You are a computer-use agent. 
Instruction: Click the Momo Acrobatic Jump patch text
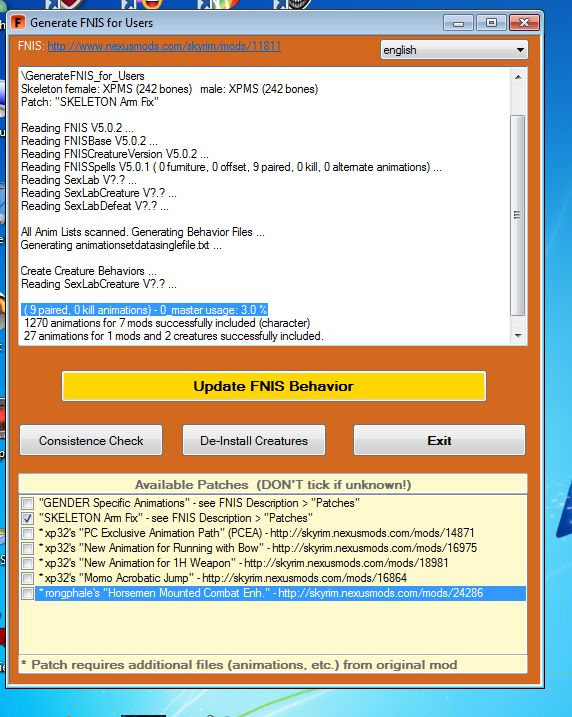[223, 578]
